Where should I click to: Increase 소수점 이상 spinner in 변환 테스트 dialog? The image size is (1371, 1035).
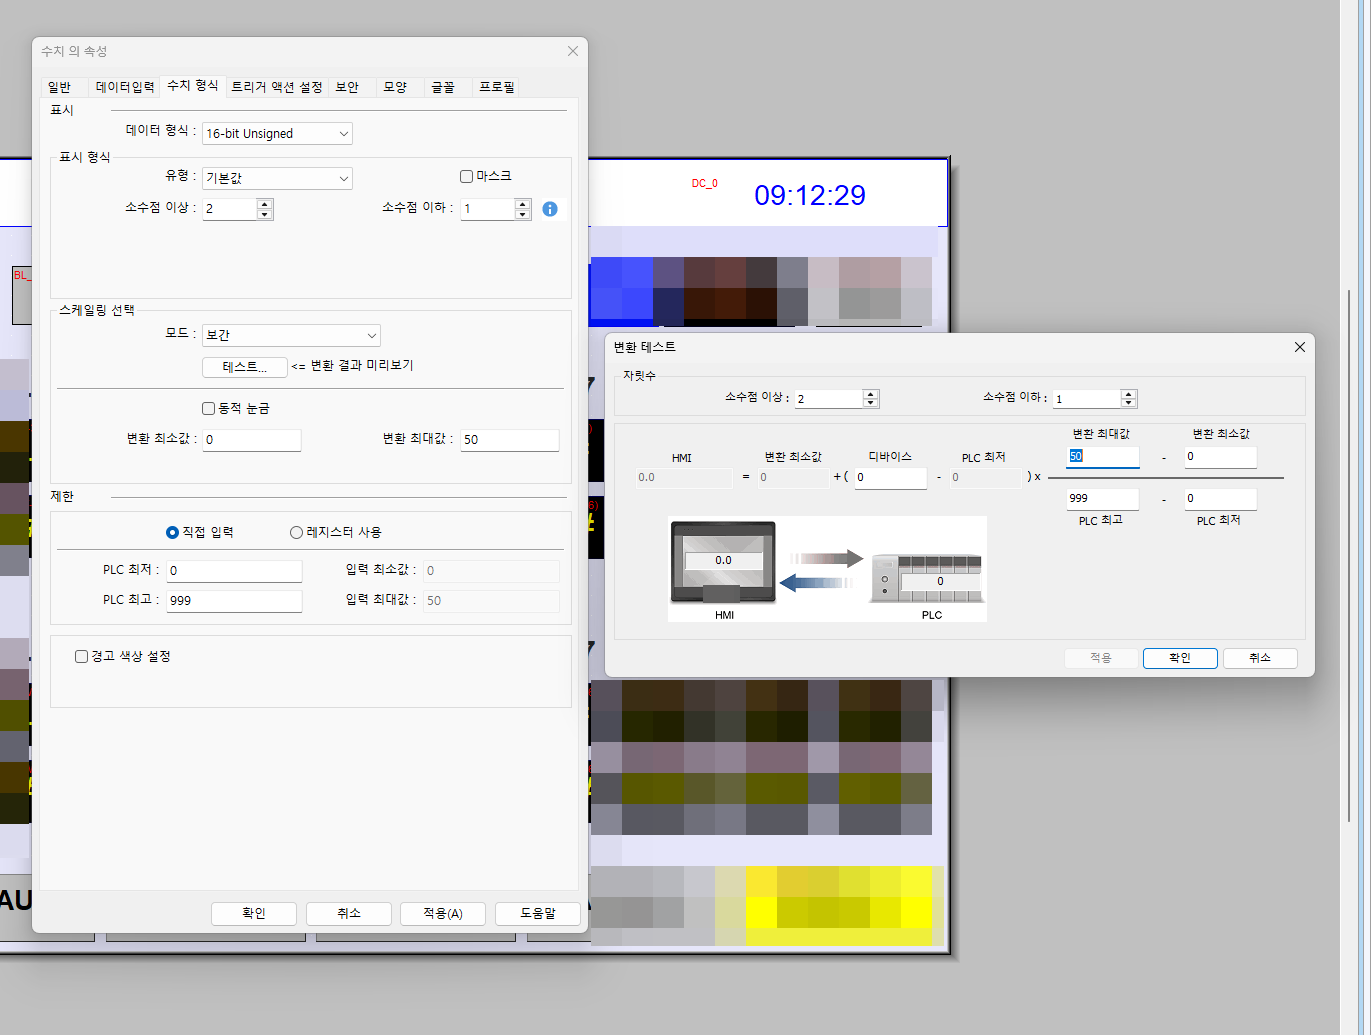pos(871,394)
